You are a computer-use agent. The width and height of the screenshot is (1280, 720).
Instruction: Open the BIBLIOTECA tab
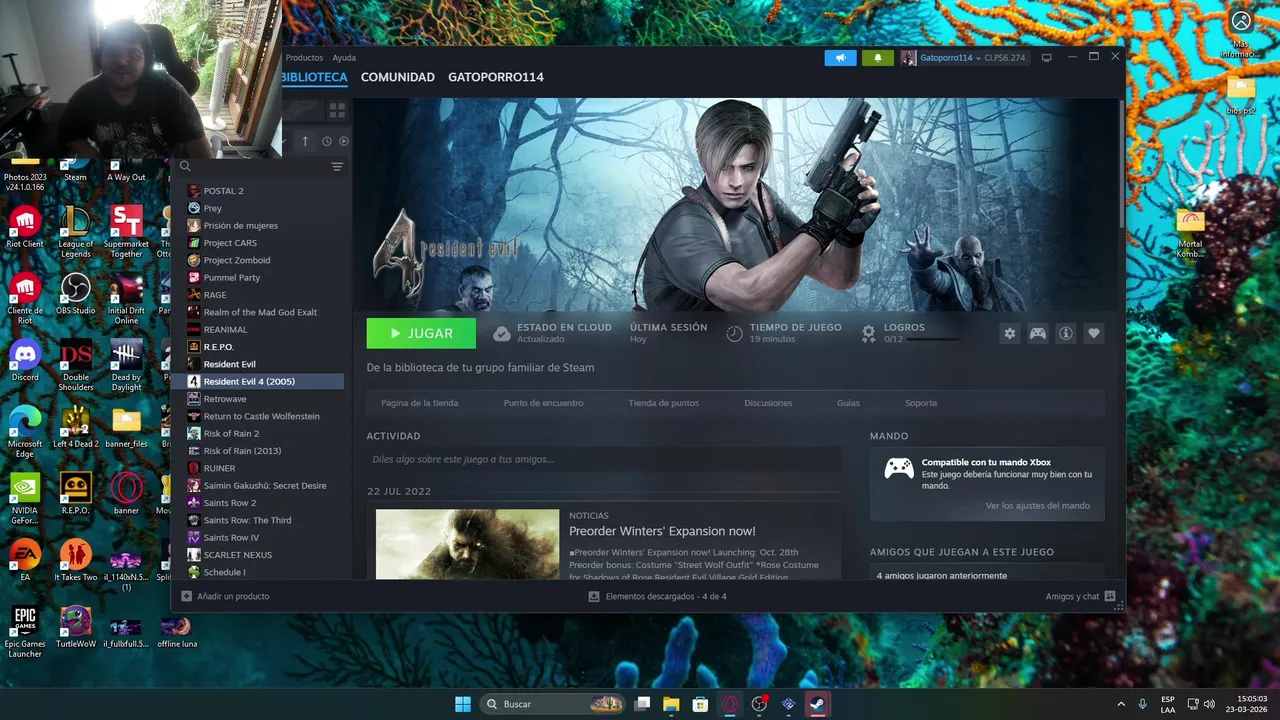pyautogui.click(x=314, y=77)
